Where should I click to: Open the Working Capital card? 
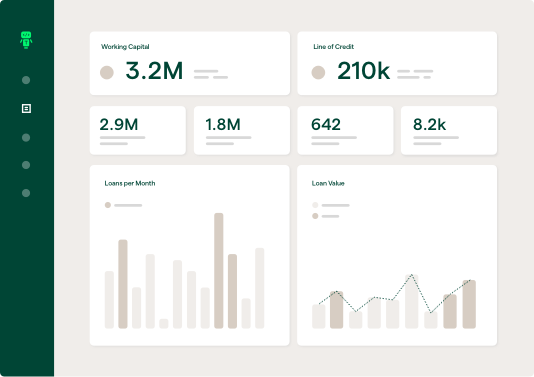pyautogui.click(x=190, y=63)
